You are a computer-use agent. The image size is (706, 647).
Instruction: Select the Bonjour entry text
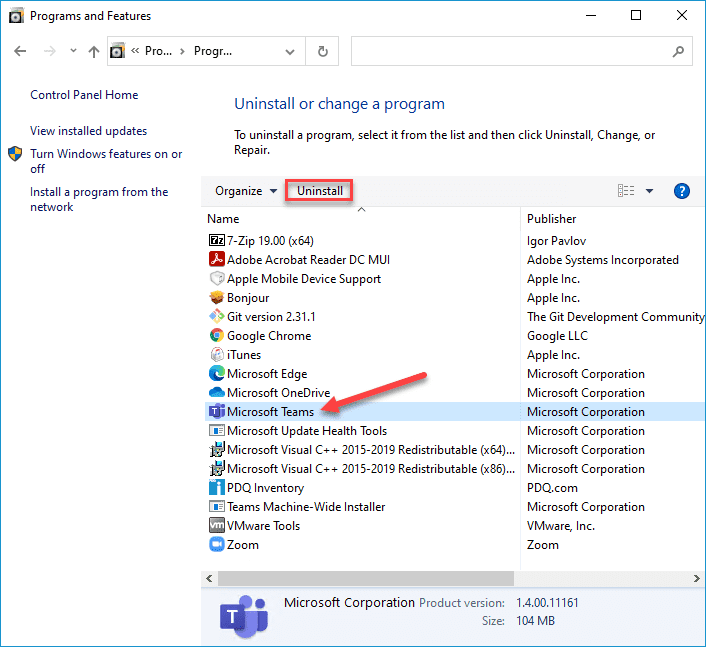tap(248, 298)
